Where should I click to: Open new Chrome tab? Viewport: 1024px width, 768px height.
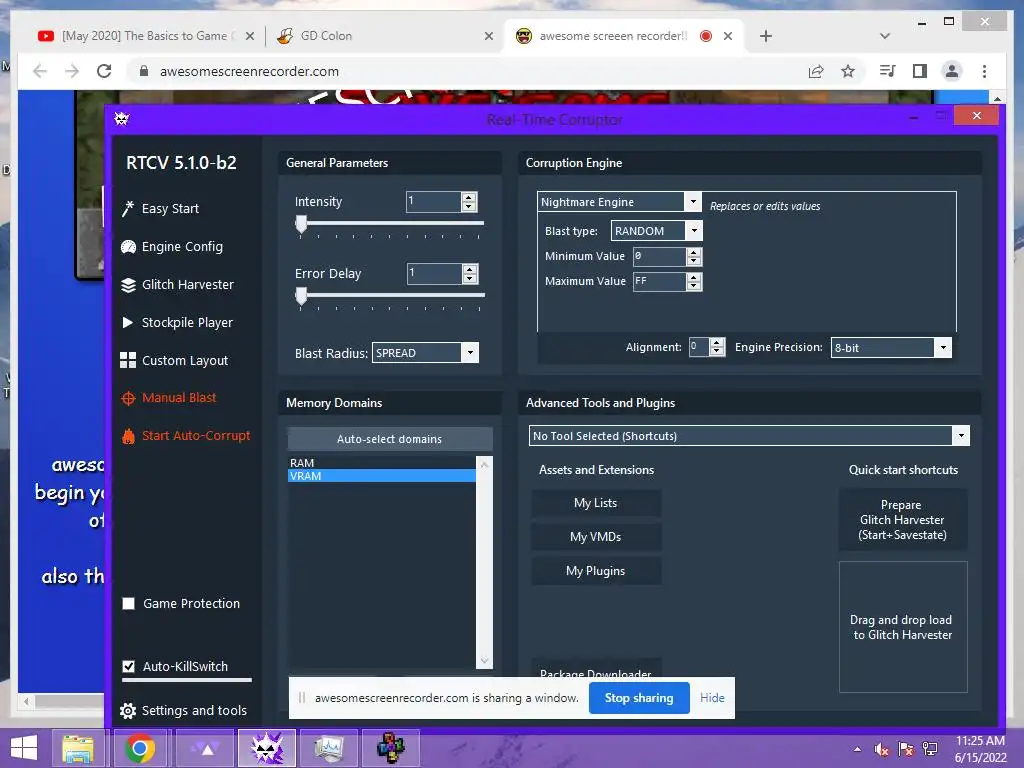[x=766, y=36]
